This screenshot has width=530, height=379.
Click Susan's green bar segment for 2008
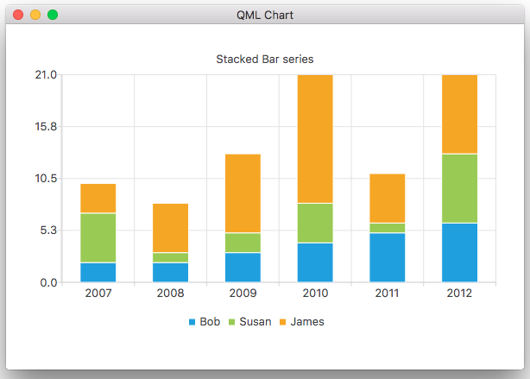[170, 257]
